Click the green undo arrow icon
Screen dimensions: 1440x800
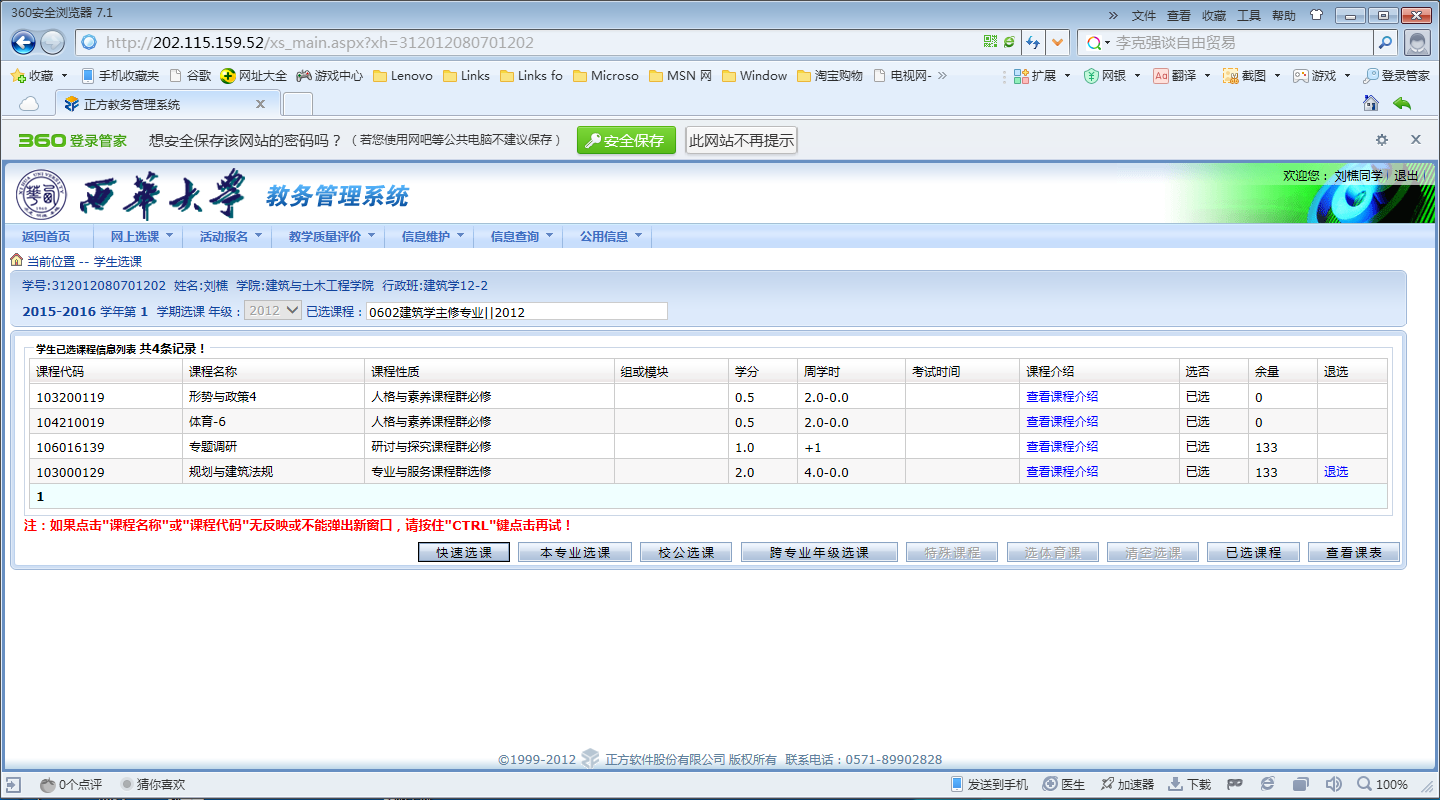(x=1401, y=103)
